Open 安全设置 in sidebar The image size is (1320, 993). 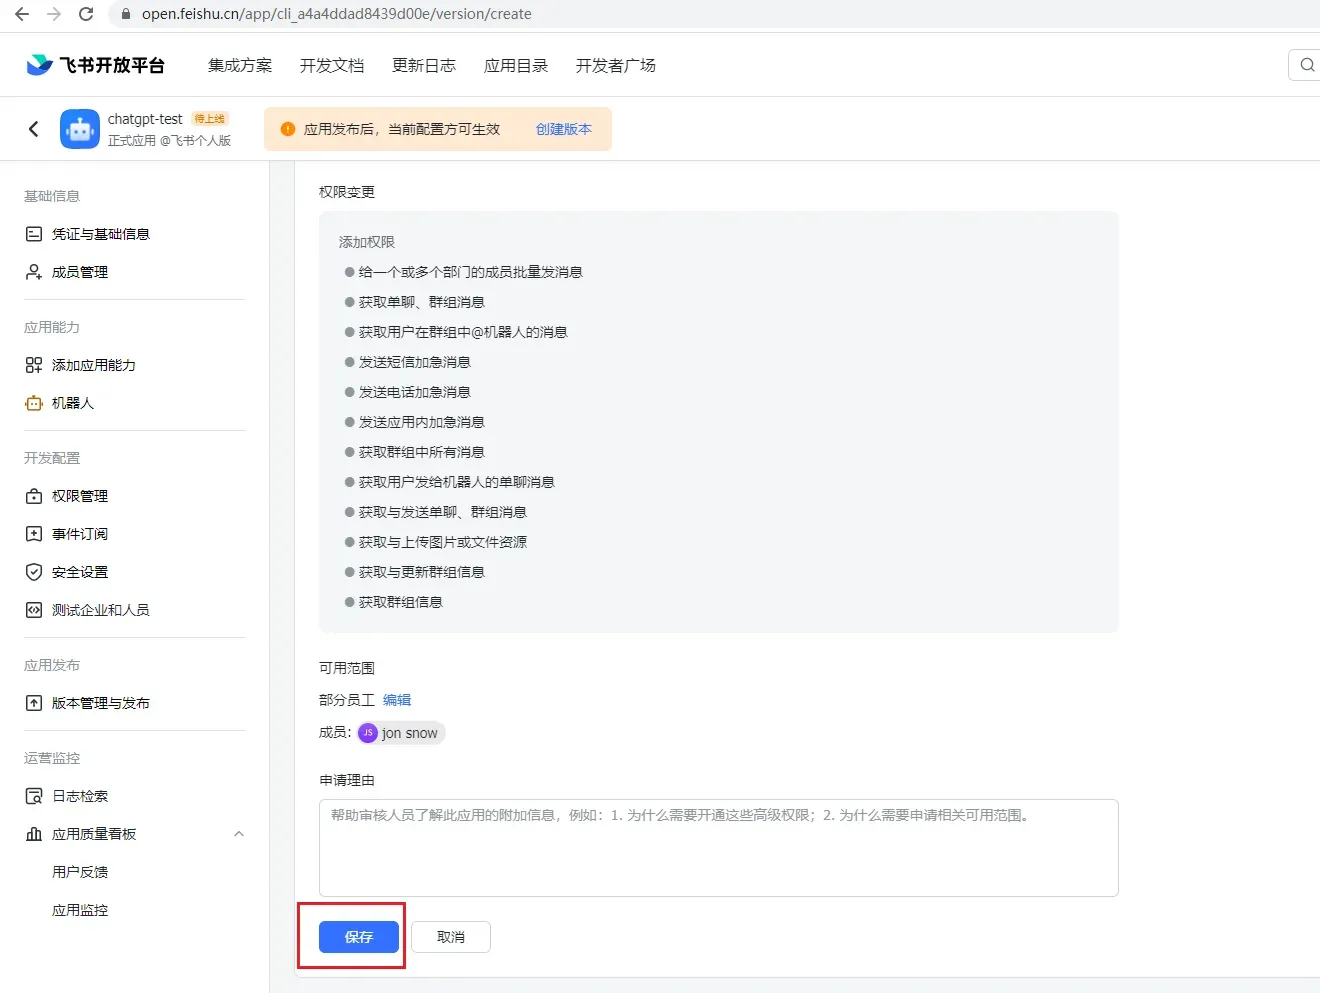[x=80, y=572]
